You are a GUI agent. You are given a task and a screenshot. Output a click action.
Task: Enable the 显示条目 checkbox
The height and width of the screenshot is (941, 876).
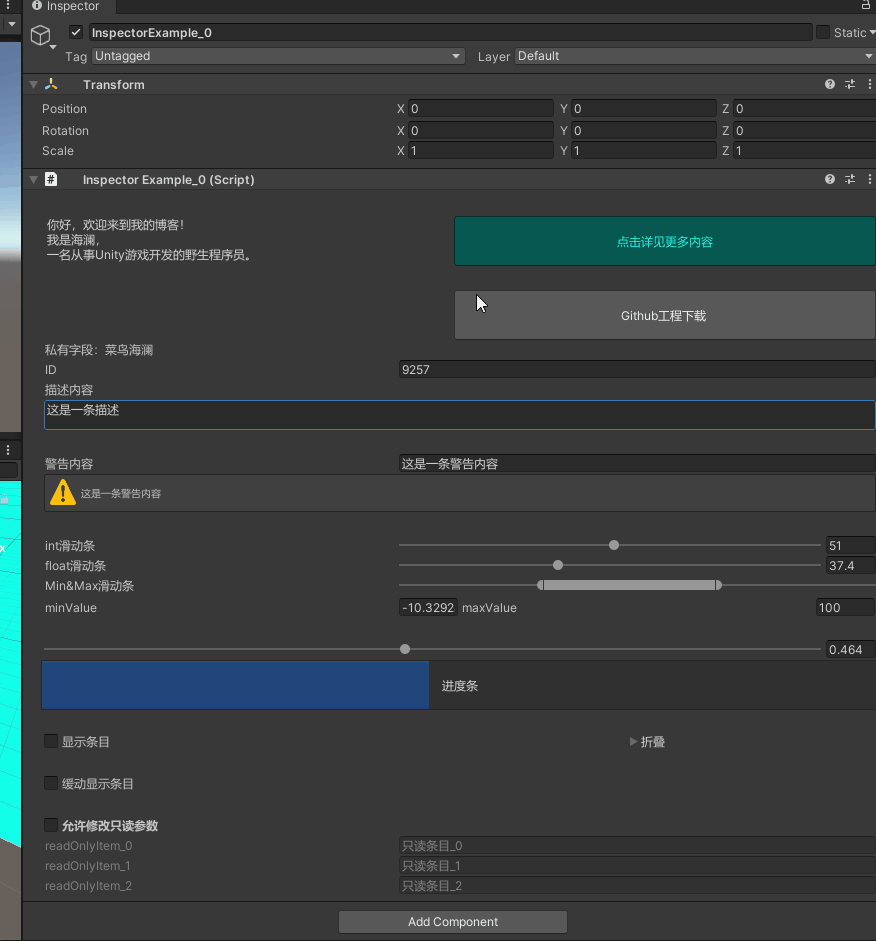tap(51, 742)
